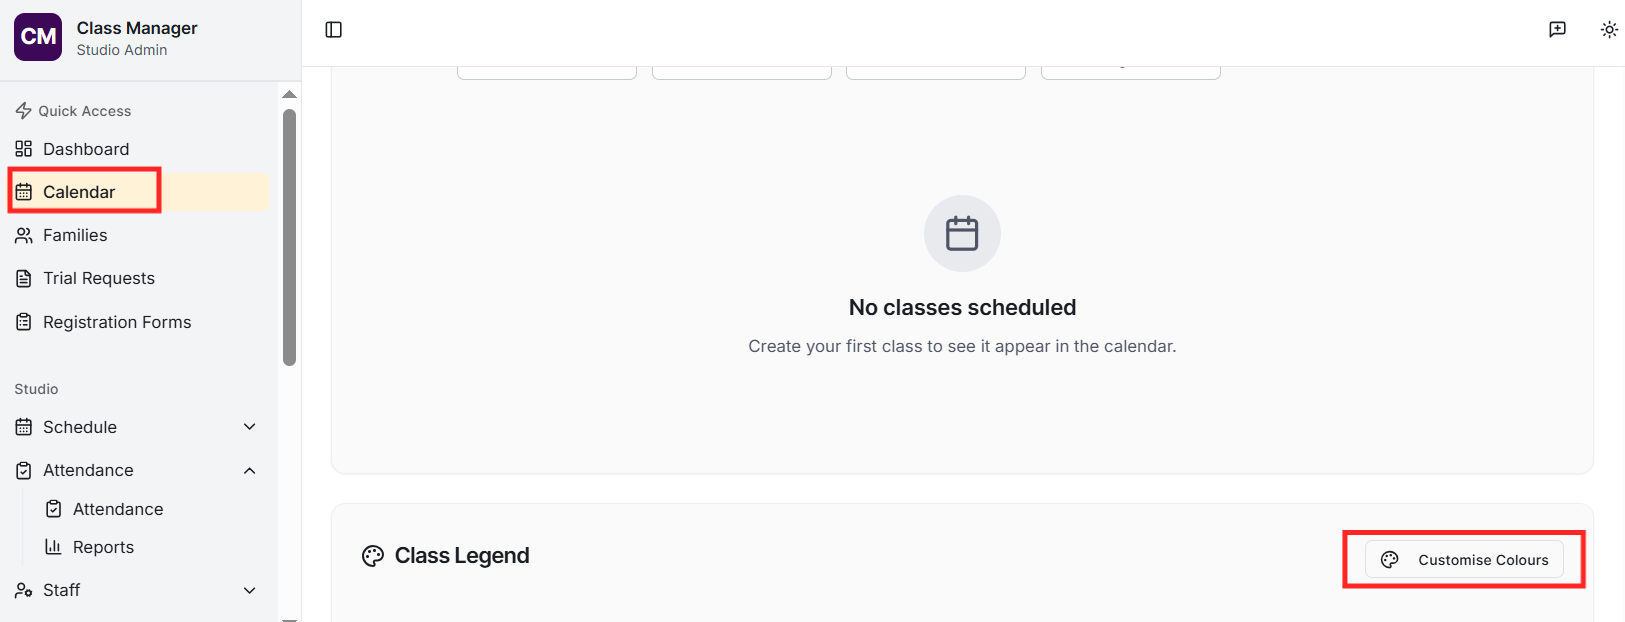Click the feedback chat icon
The width and height of the screenshot is (1625, 622).
click(1557, 30)
